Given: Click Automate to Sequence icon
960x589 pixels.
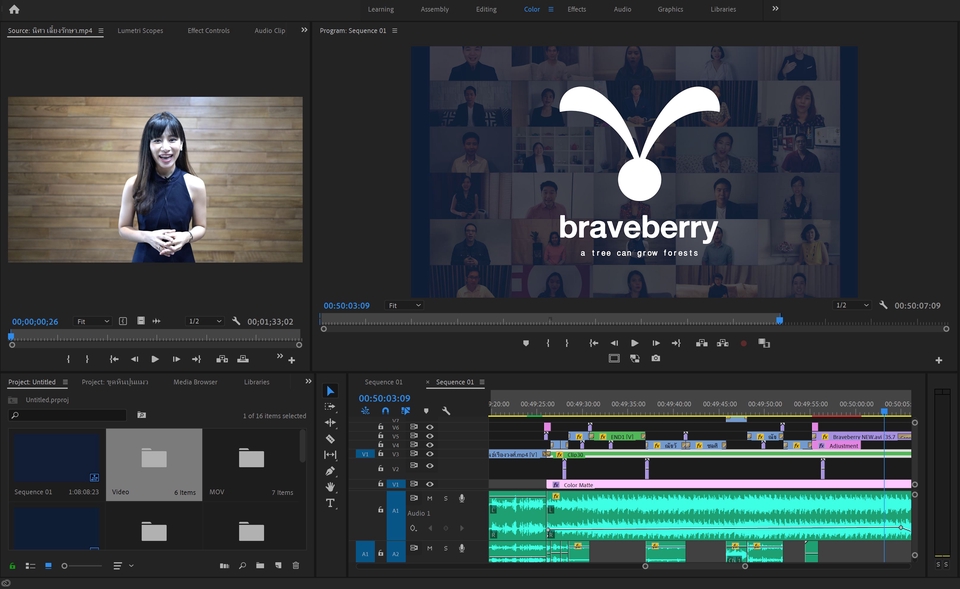Looking at the screenshot, I should click(x=224, y=565).
